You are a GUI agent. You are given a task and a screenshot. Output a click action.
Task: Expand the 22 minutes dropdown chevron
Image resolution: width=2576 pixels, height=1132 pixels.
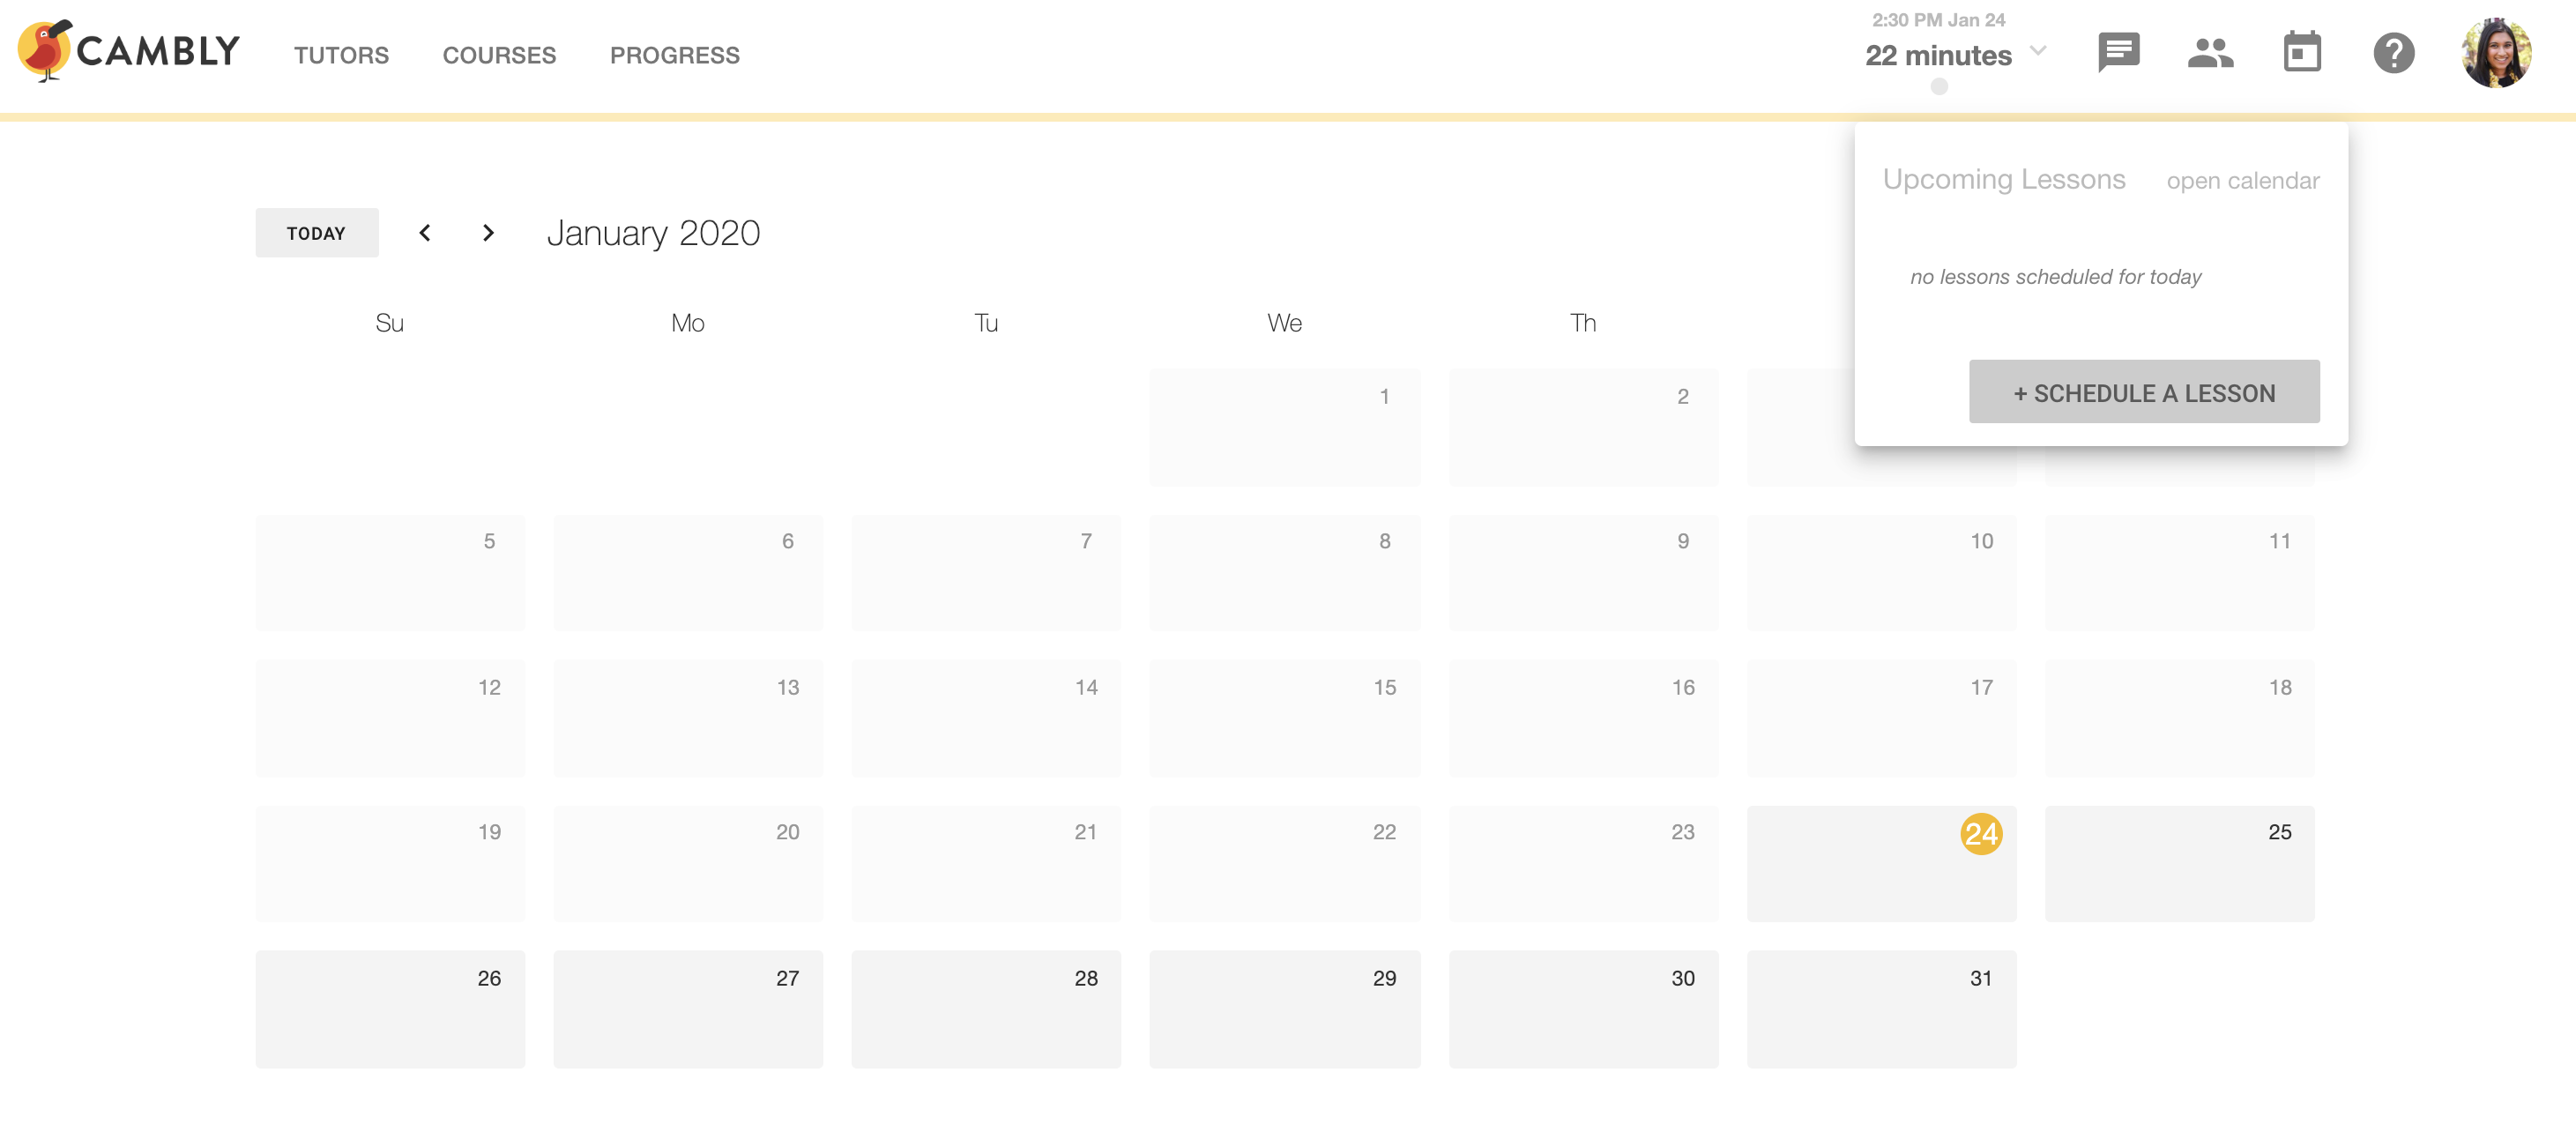[x=2038, y=51]
